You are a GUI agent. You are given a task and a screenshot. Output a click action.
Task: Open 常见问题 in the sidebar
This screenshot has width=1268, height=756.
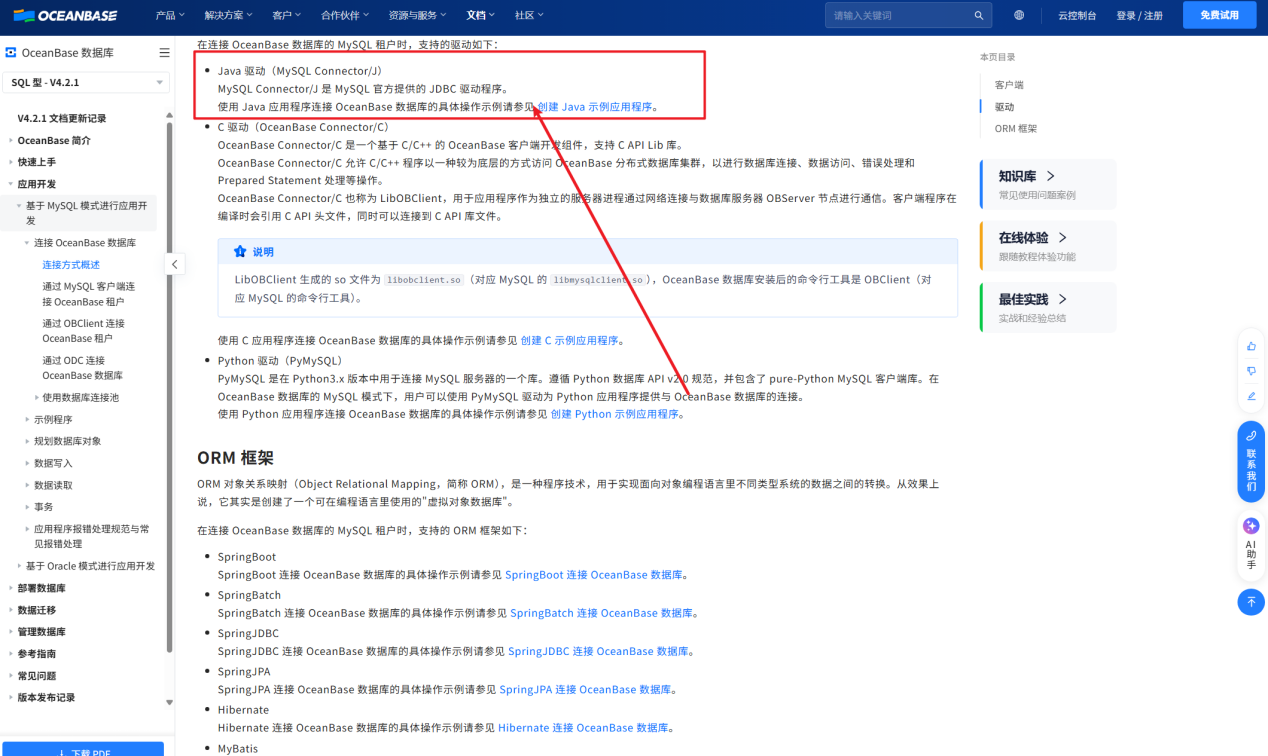37,676
